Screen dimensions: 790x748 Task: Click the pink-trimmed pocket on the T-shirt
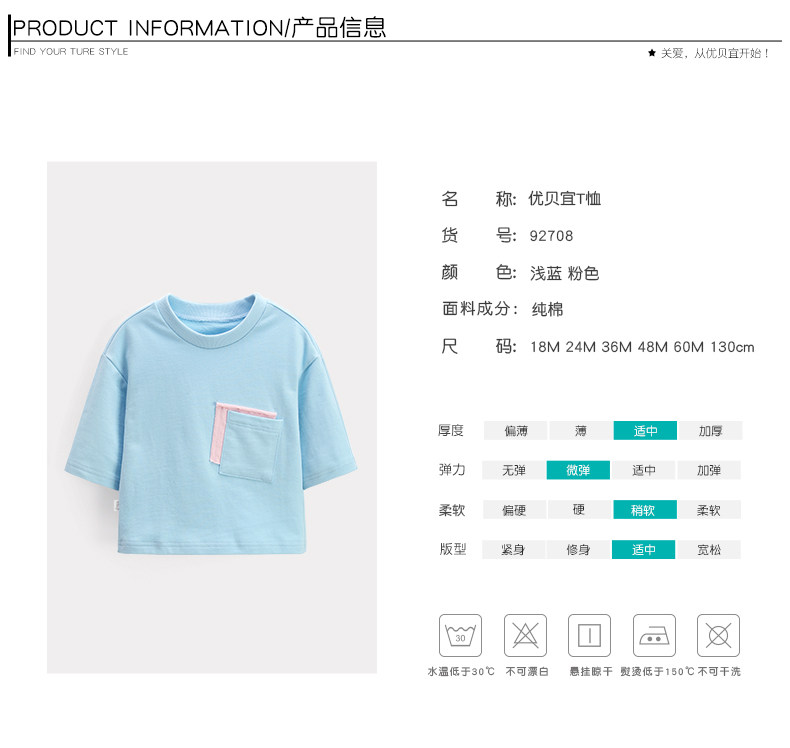[x=248, y=441]
